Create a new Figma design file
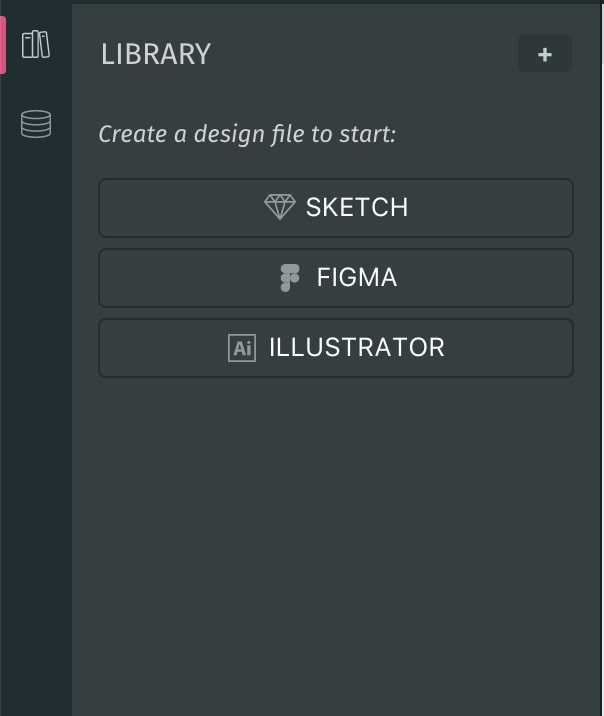The image size is (604, 716). [336, 278]
